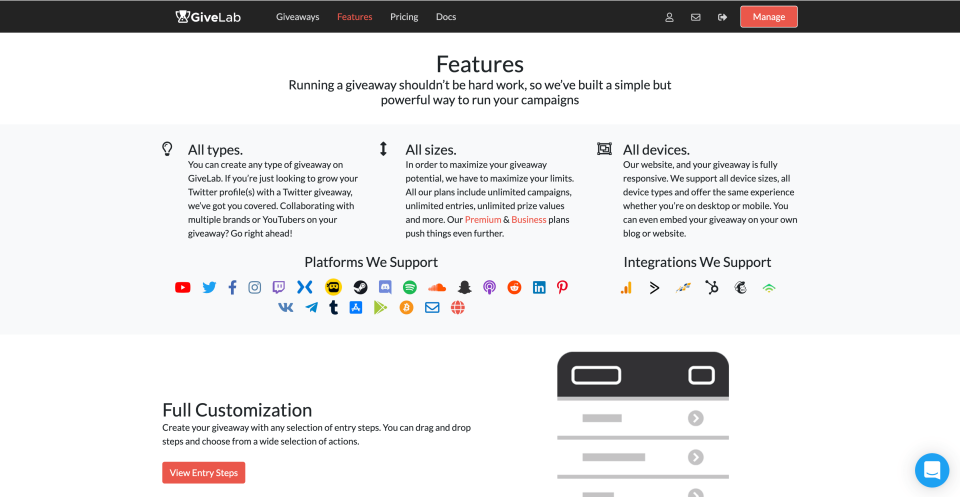Follow the Business plan link

(529, 220)
